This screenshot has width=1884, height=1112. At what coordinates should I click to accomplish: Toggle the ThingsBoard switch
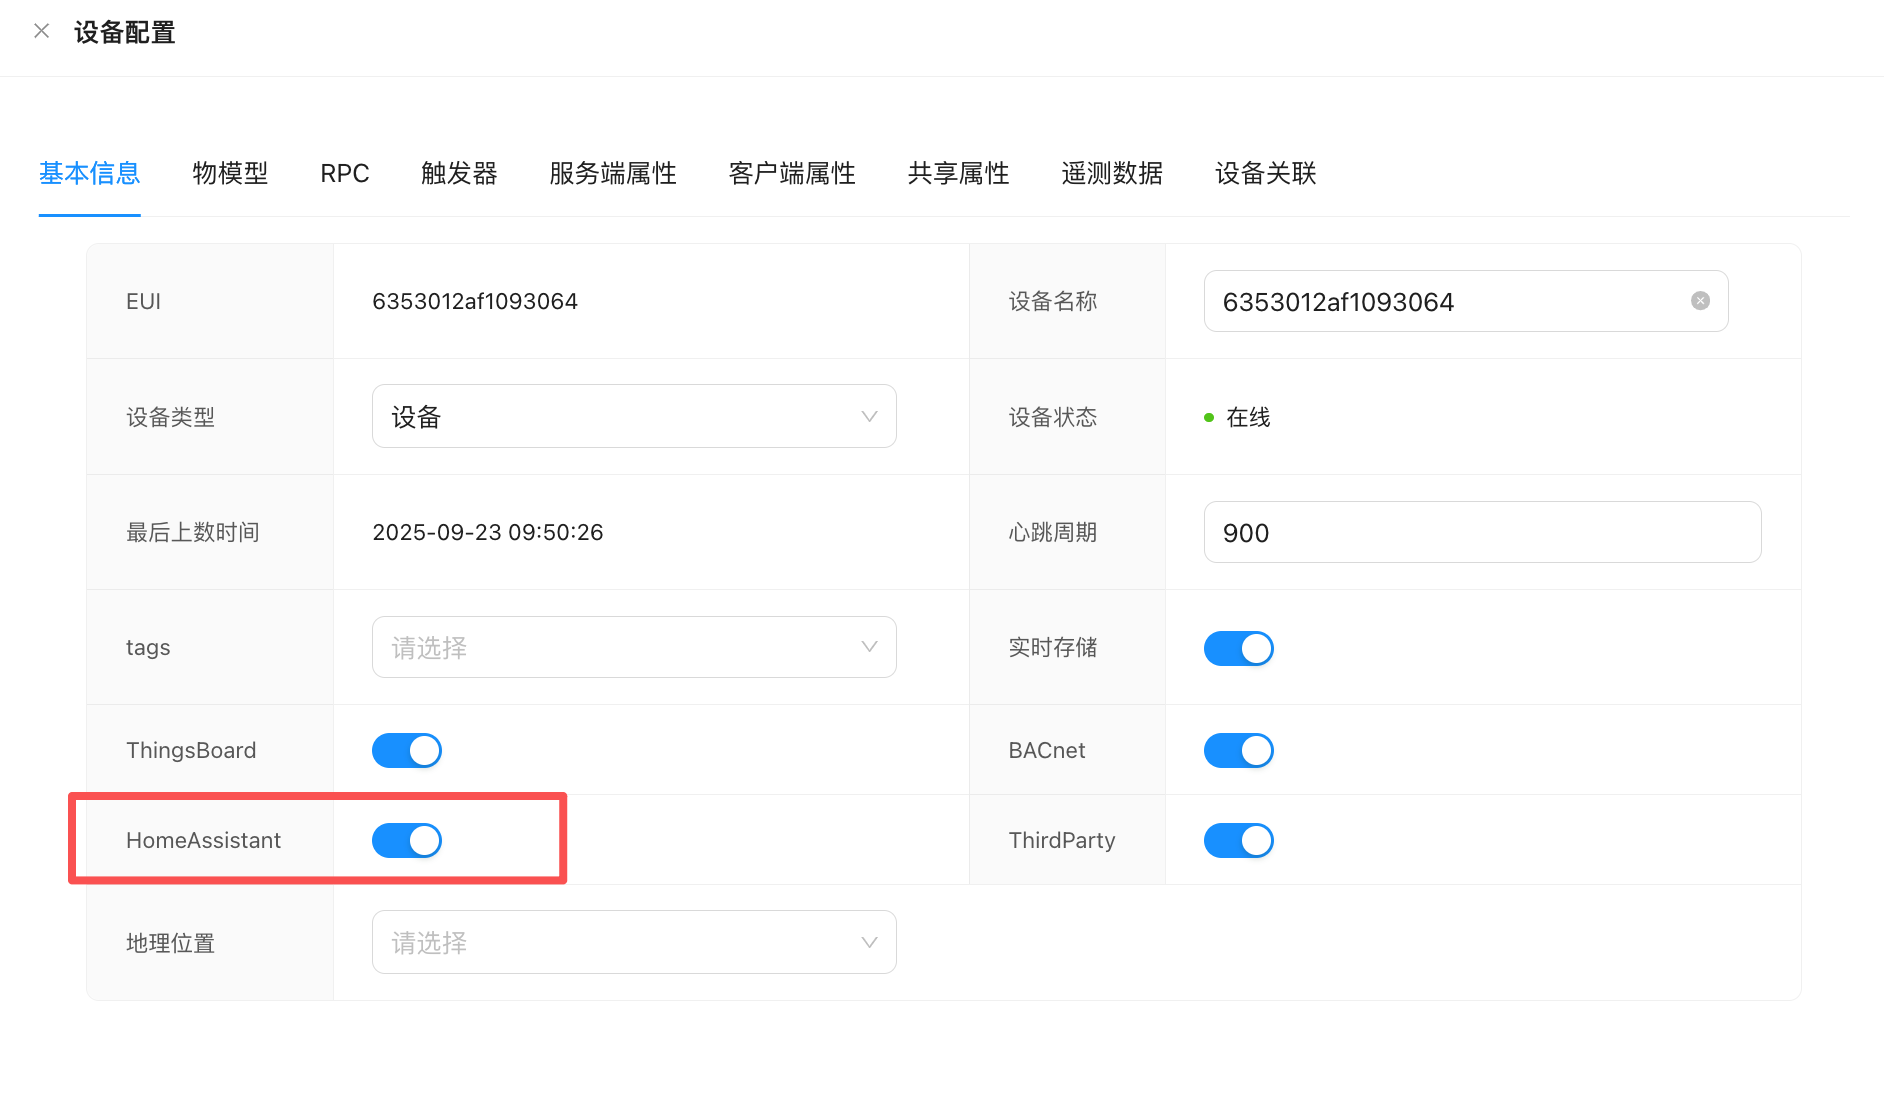[x=407, y=750]
